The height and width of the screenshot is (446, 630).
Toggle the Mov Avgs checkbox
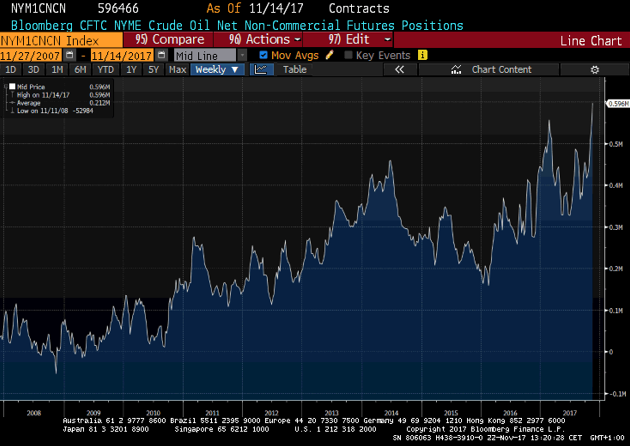(264, 55)
